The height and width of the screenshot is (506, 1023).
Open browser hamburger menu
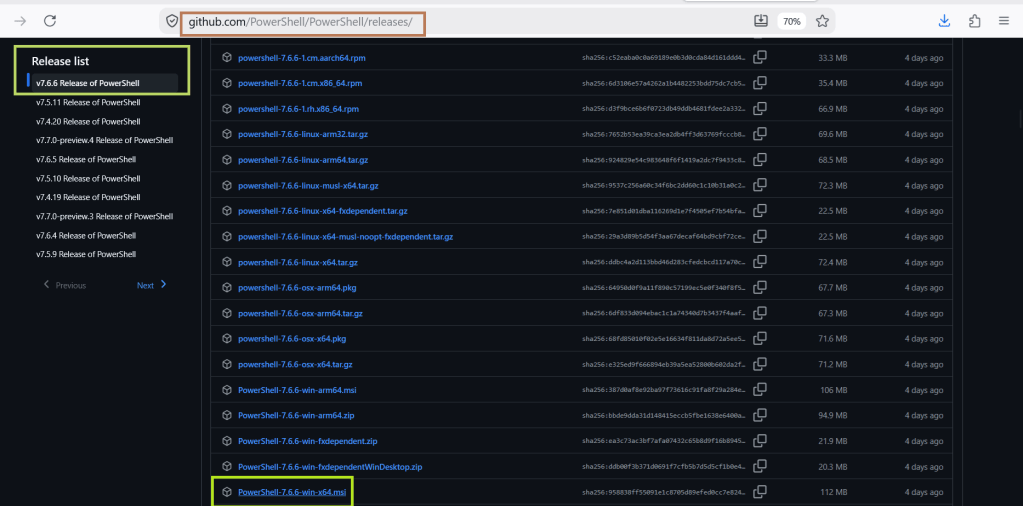tap(1004, 22)
